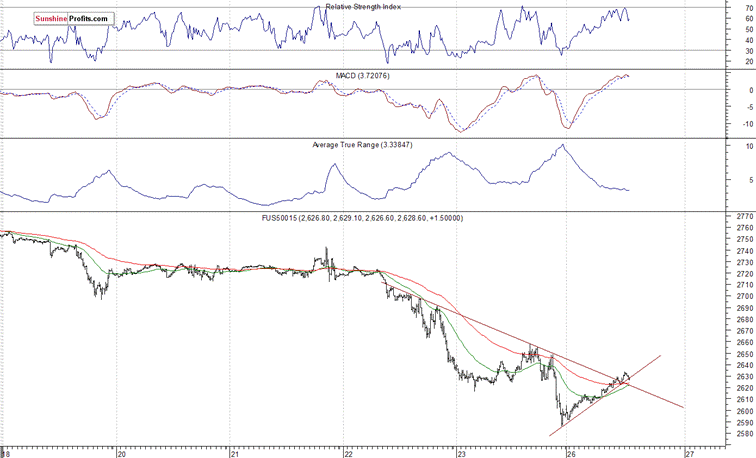Click the 2580 price axis label
This screenshot has height=458, width=756.
pyautogui.click(x=742, y=434)
